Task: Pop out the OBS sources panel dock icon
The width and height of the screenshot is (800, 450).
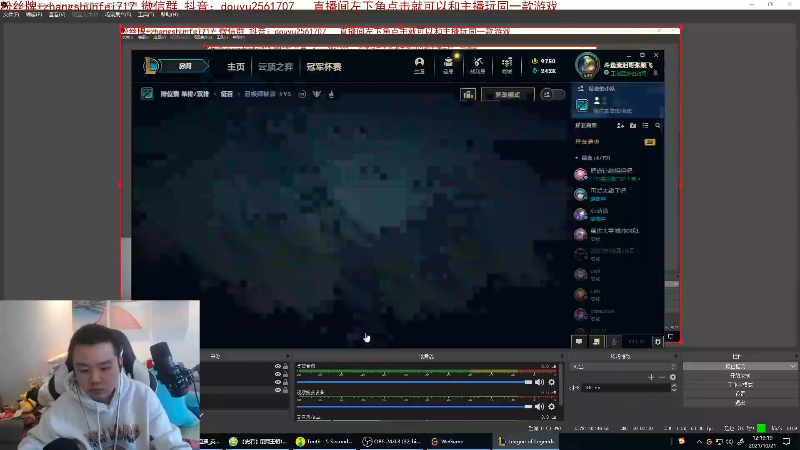Action: 287,356
